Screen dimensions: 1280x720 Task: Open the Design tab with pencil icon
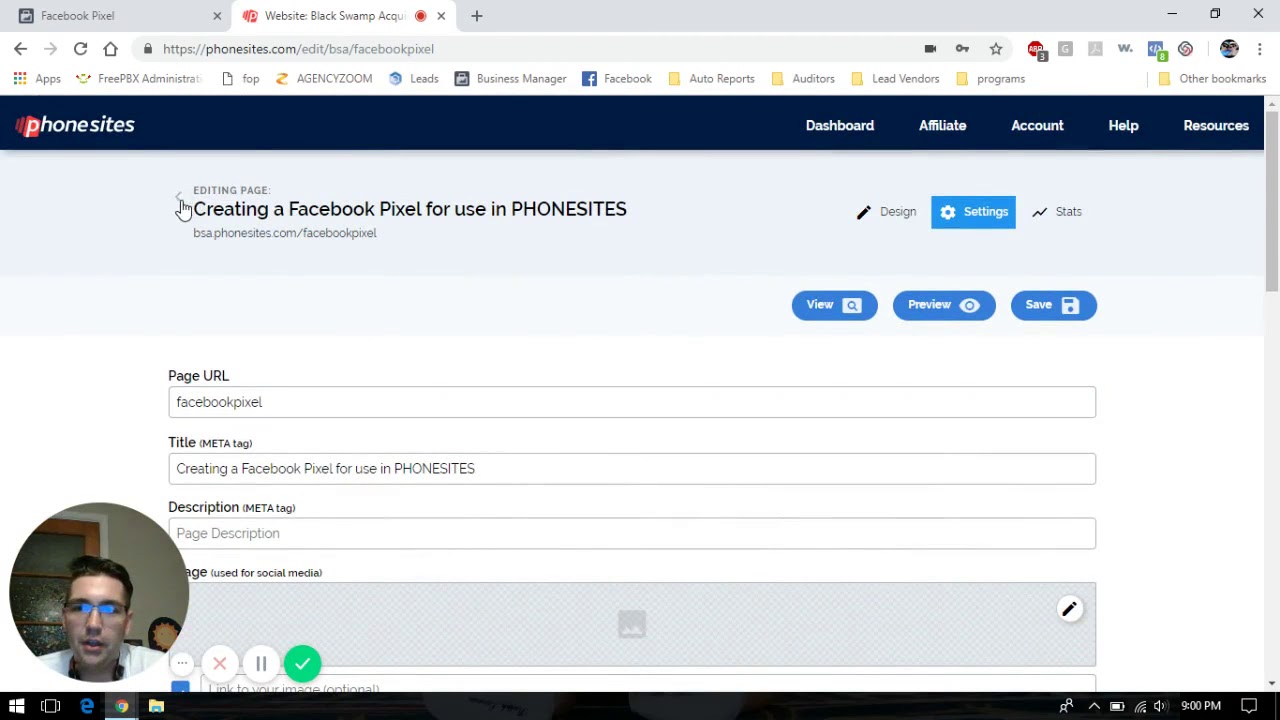tap(886, 212)
